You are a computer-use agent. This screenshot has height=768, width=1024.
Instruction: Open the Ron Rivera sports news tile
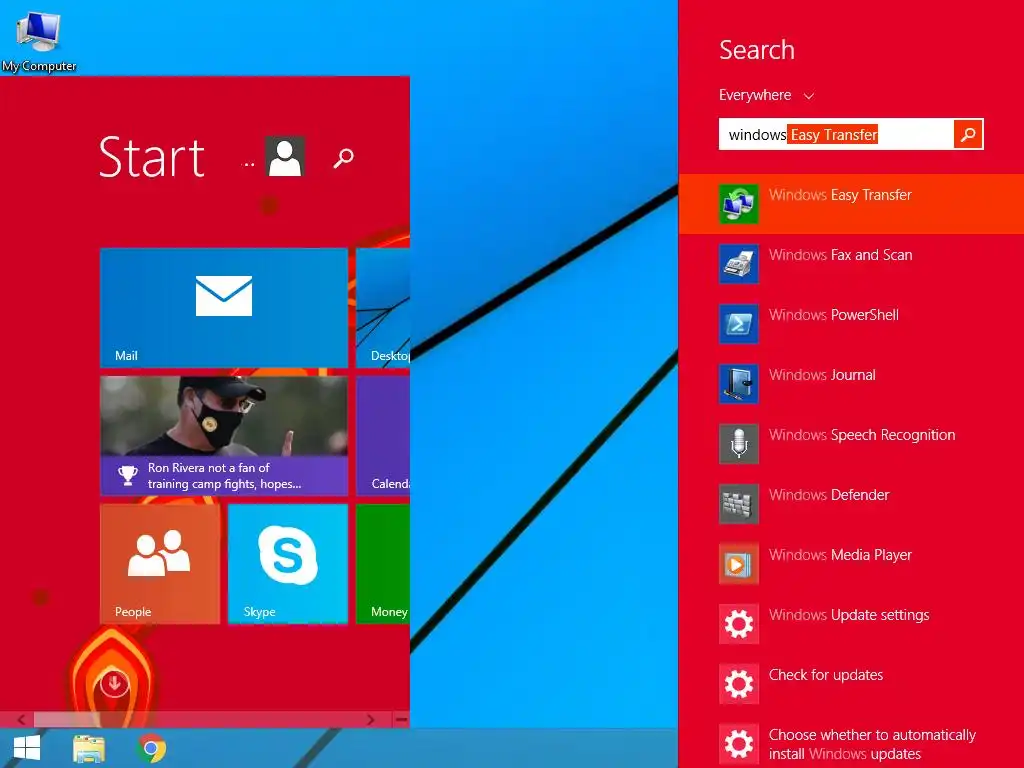pyautogui.click(x=224, y=436)
